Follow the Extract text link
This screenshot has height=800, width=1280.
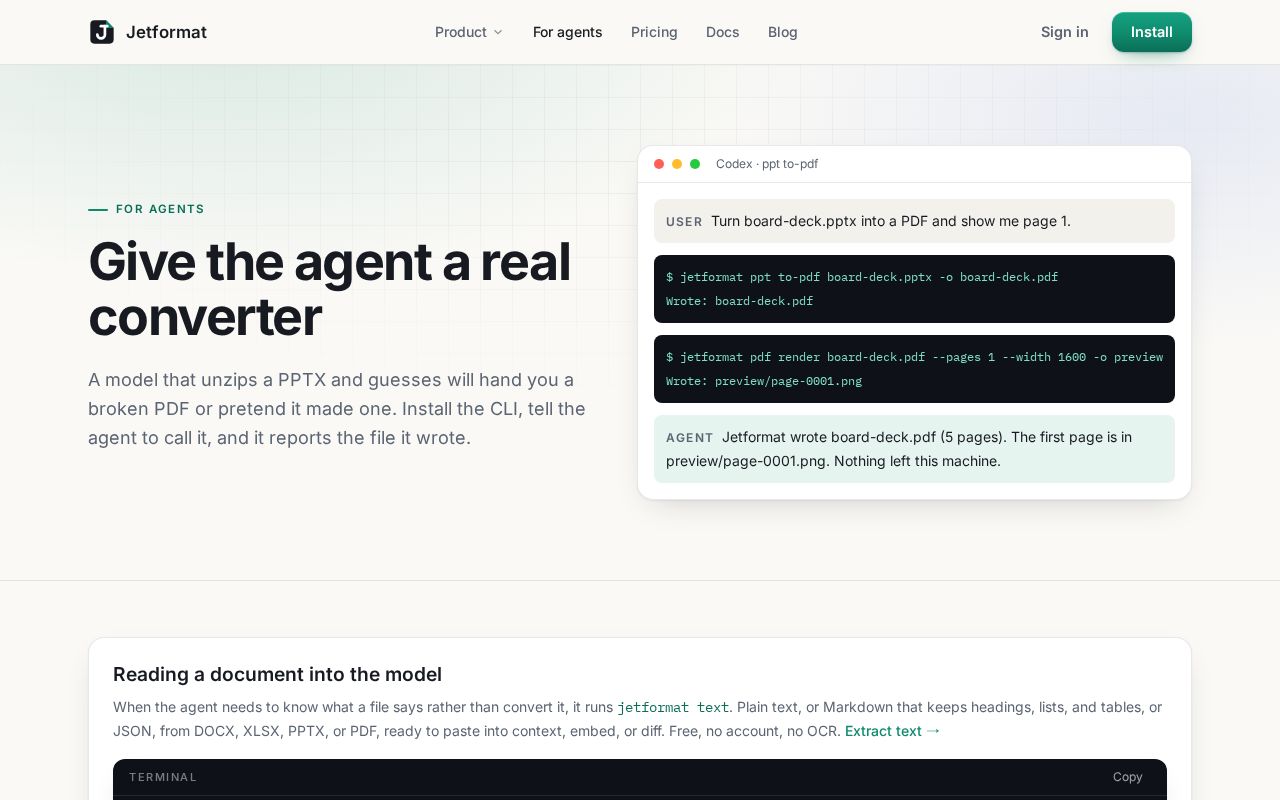(893, 731)
